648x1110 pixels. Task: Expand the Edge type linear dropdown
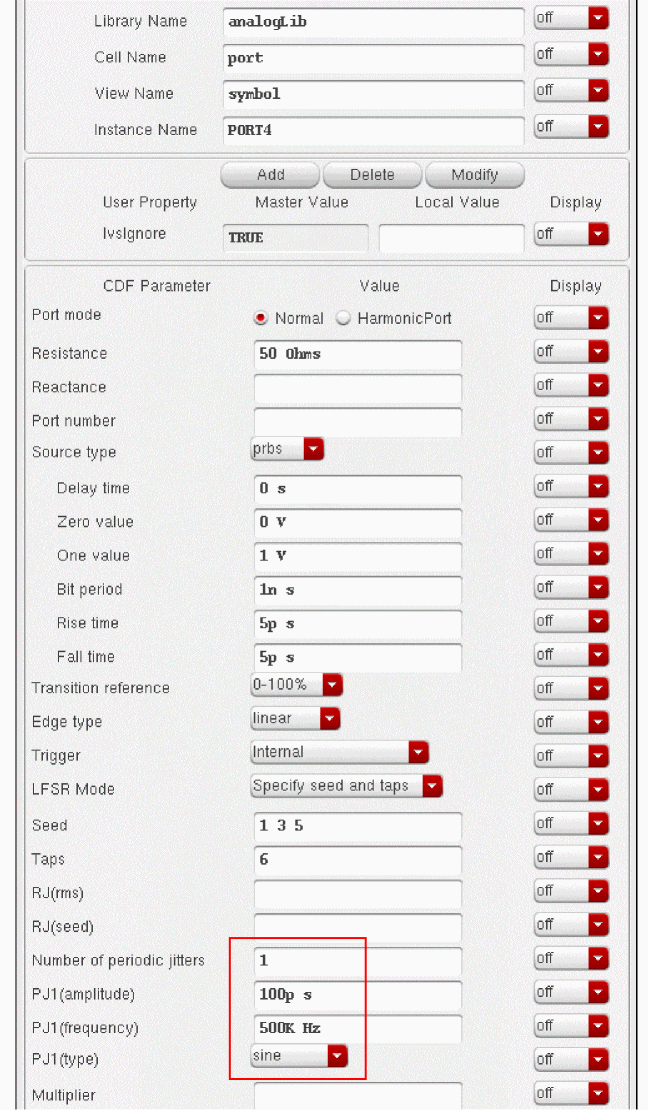(x=295, y=719)
